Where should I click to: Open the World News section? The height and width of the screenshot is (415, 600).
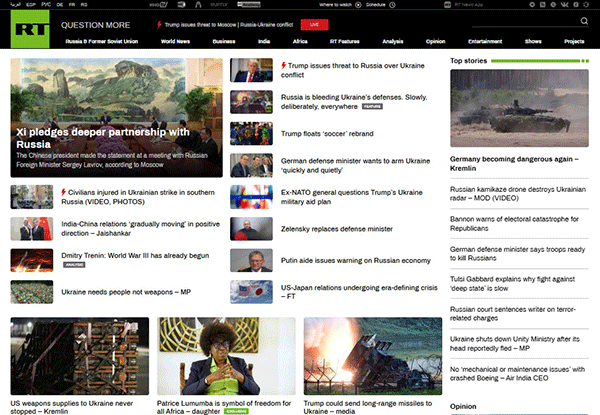[x=175, y=41]
